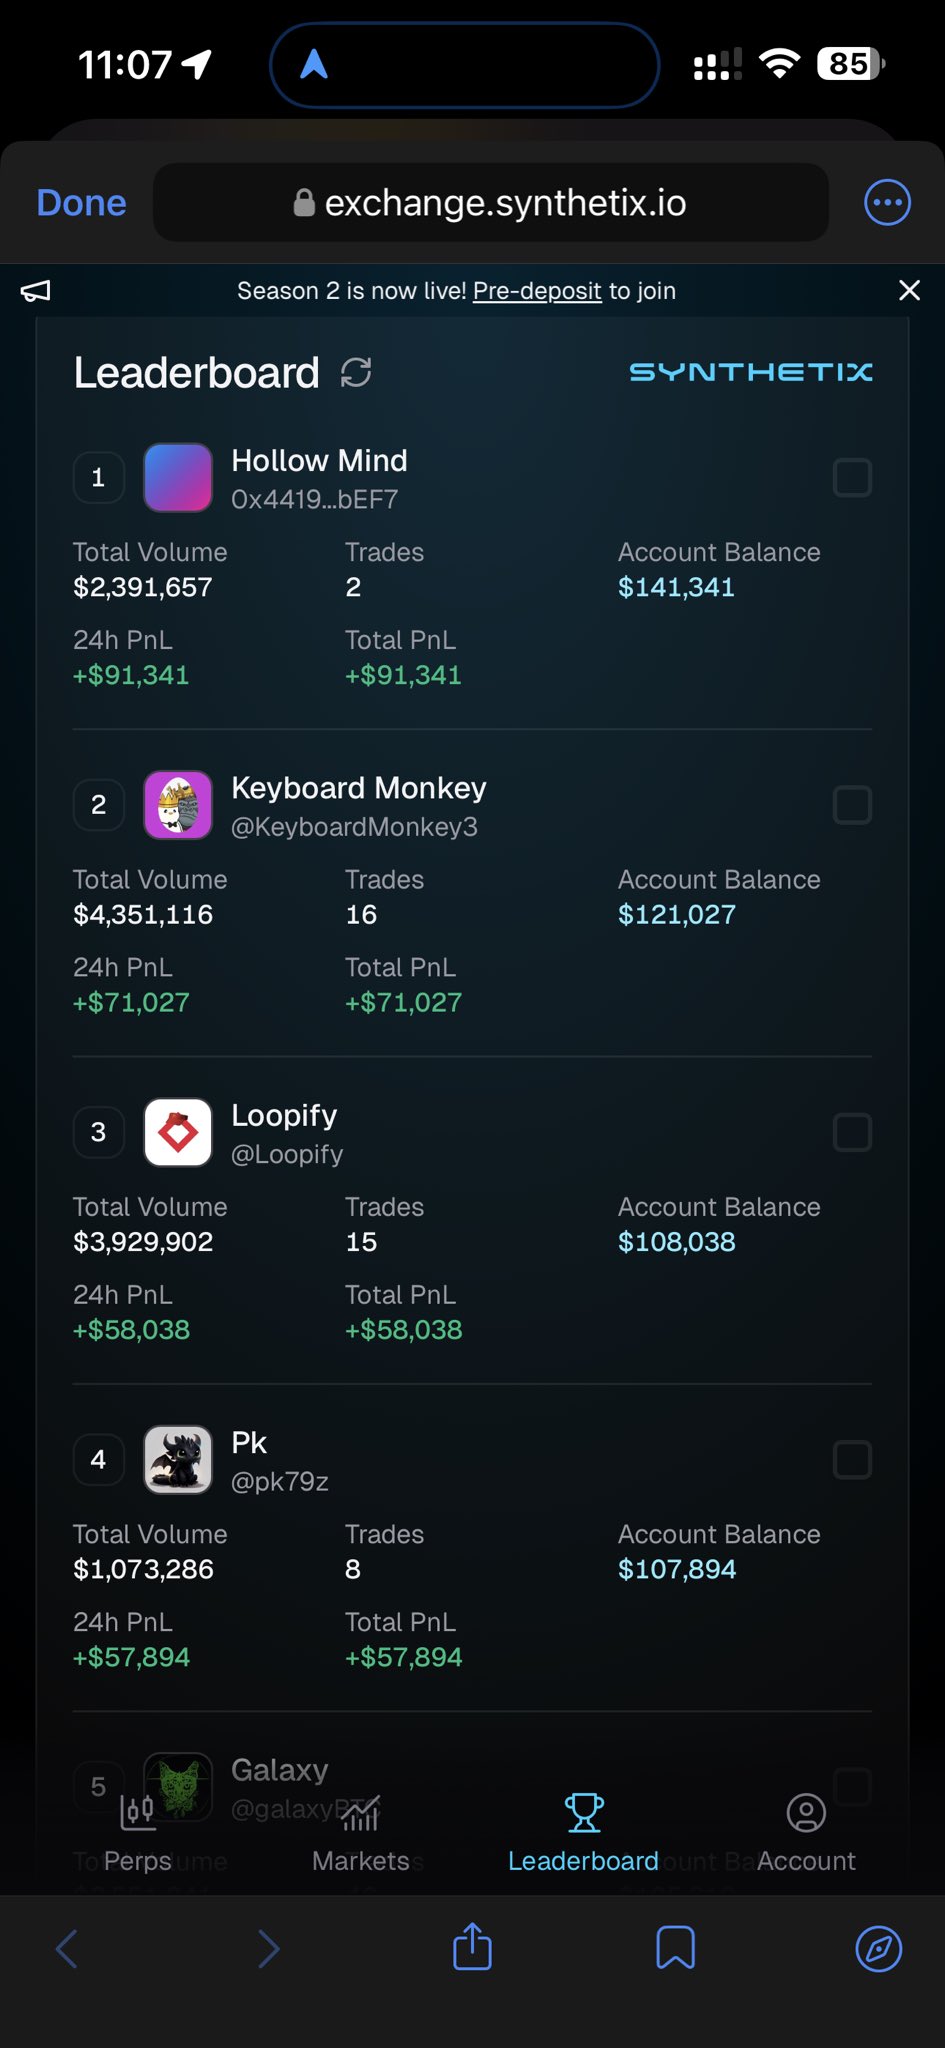Tap the Hollow Mind gradient avatar
Screen dimensions: 945x2048
coord(178,478)
